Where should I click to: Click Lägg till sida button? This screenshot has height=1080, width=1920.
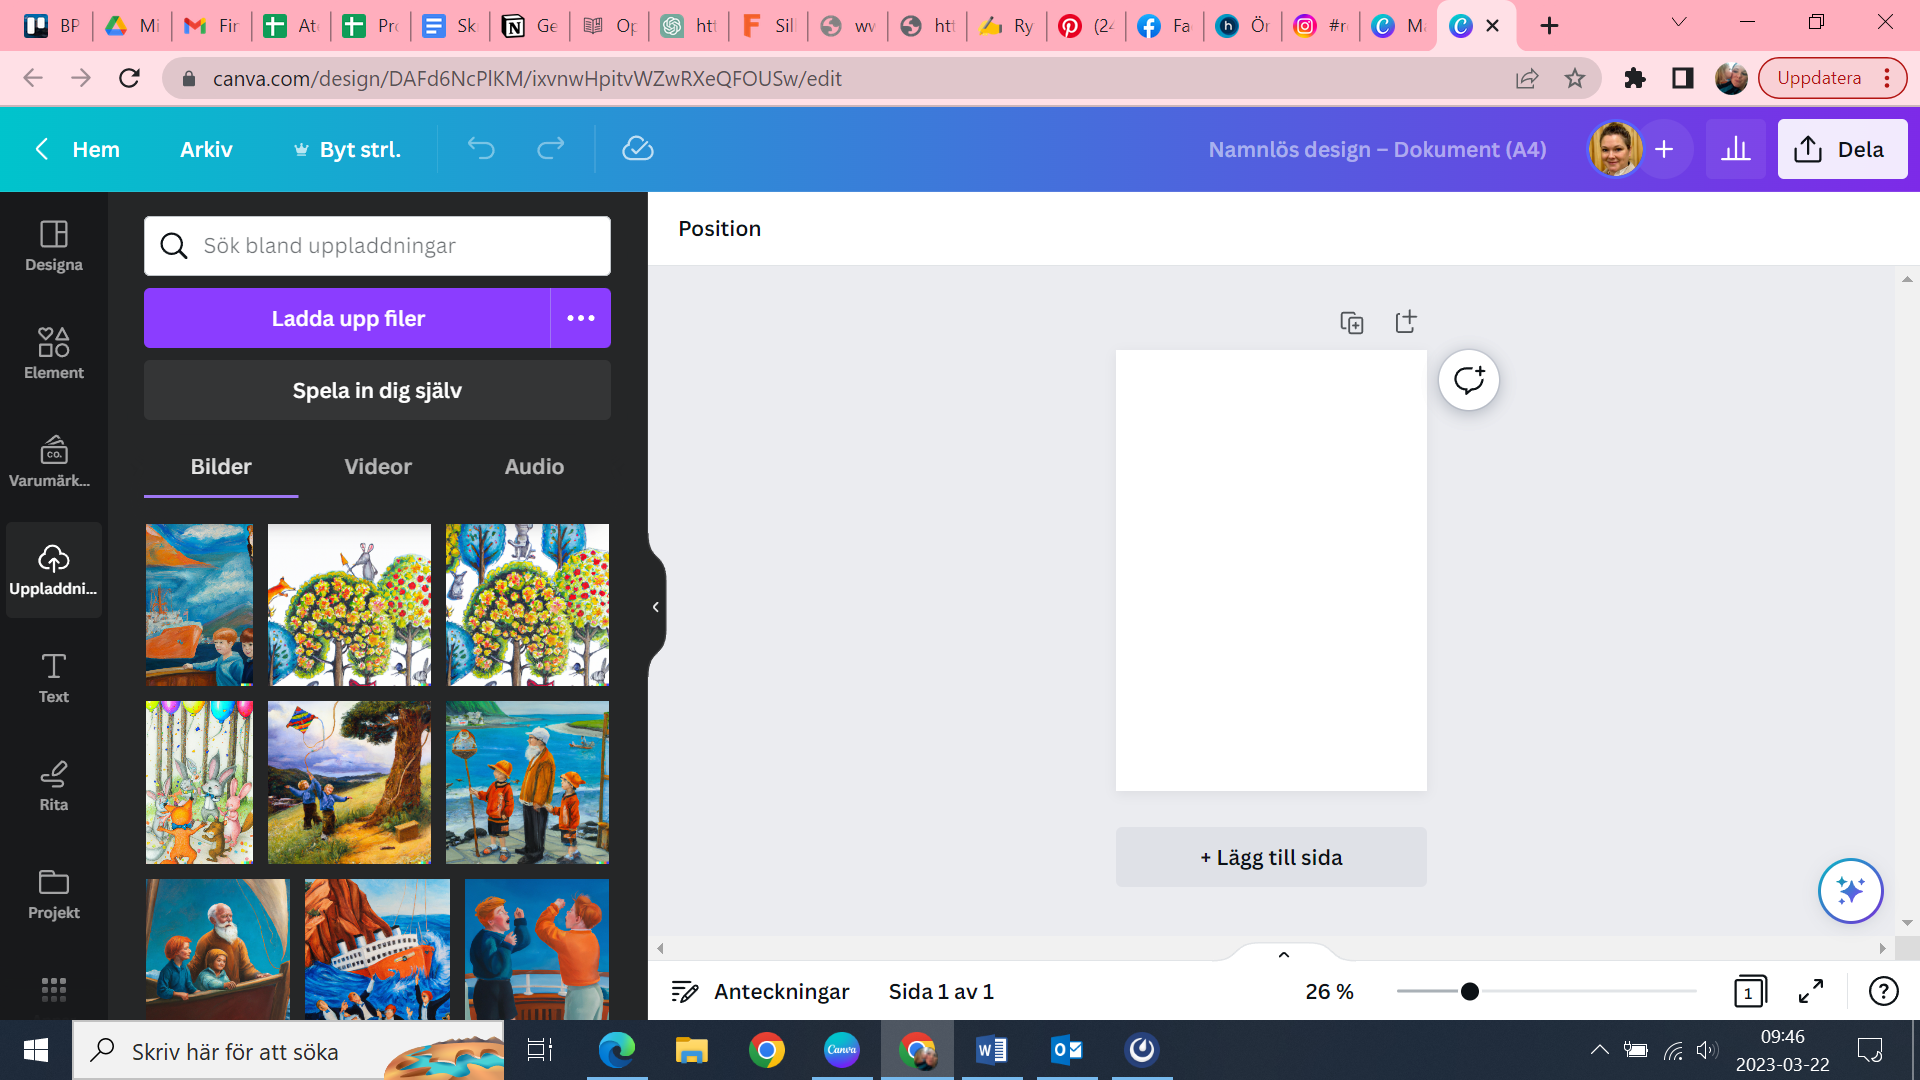1271,857
